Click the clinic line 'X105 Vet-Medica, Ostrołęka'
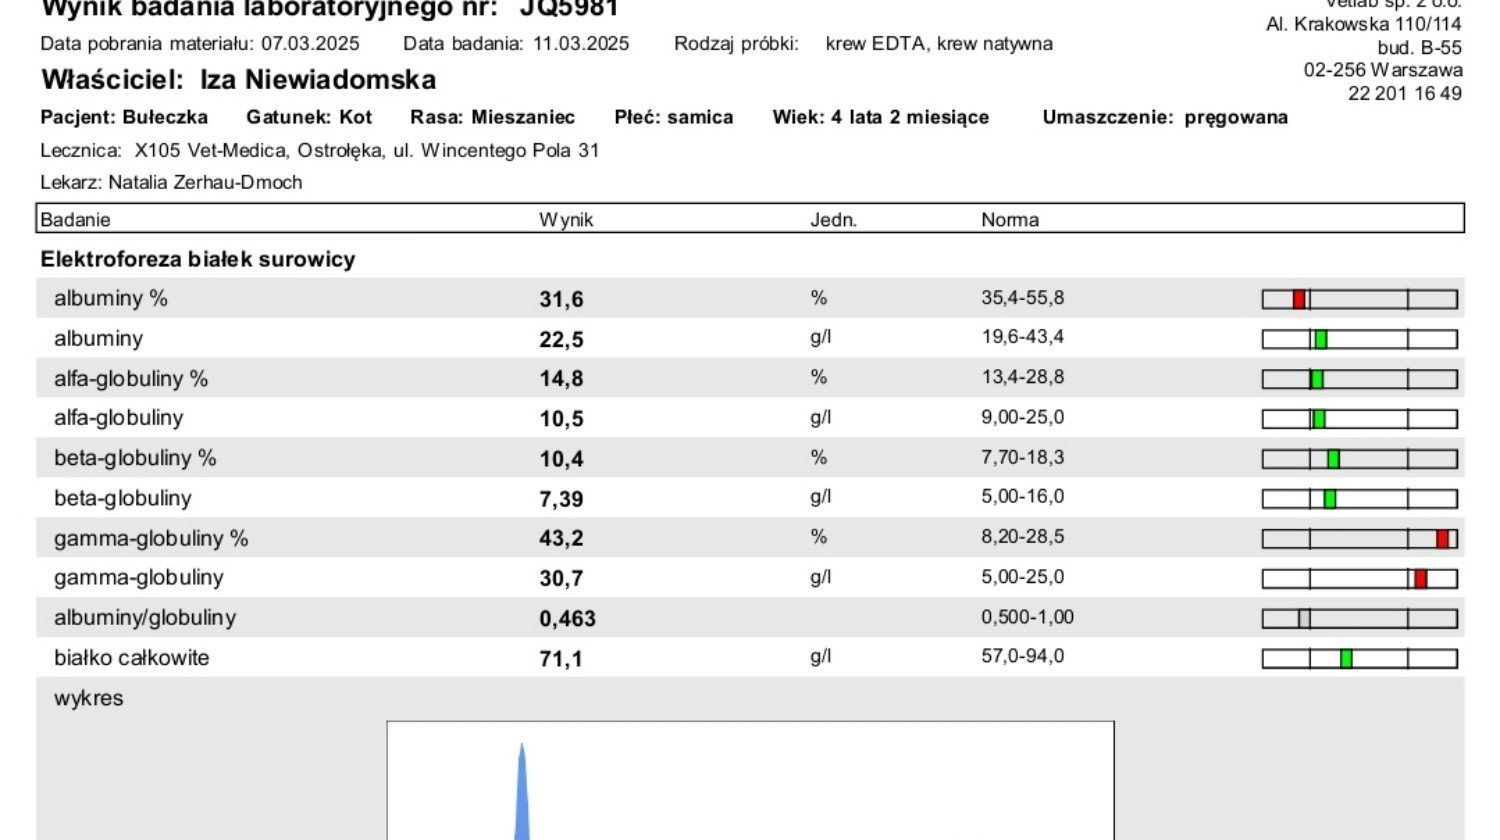This screenshot has height=840, width=1500. (257, 151)
